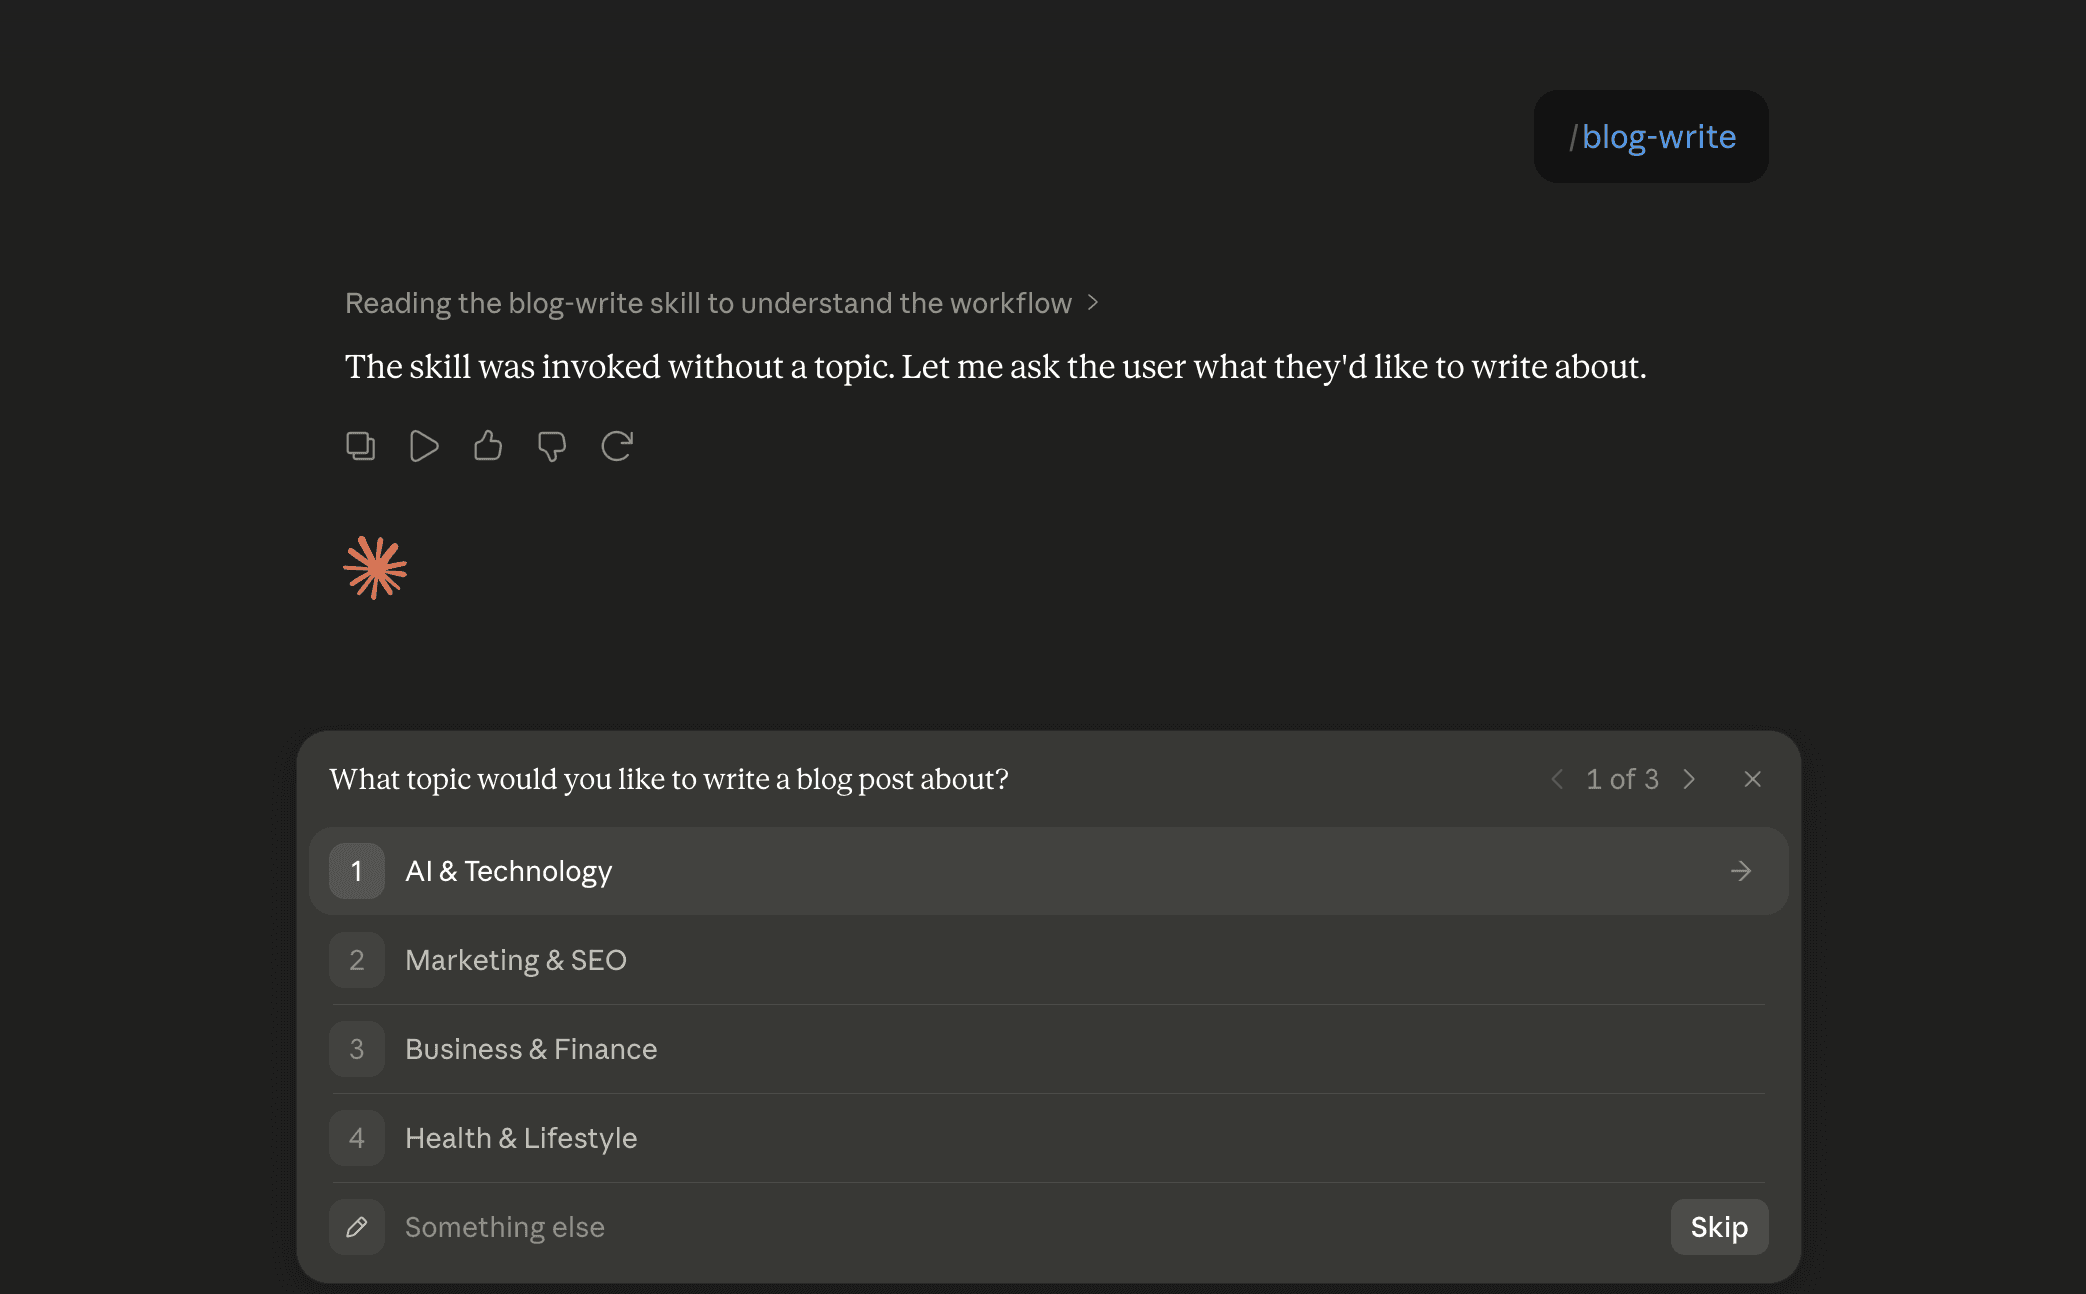The width and height of the screenshot is (2086, 1294).
Task: Click the number 2 badge
Action: (x=357, y=960)
